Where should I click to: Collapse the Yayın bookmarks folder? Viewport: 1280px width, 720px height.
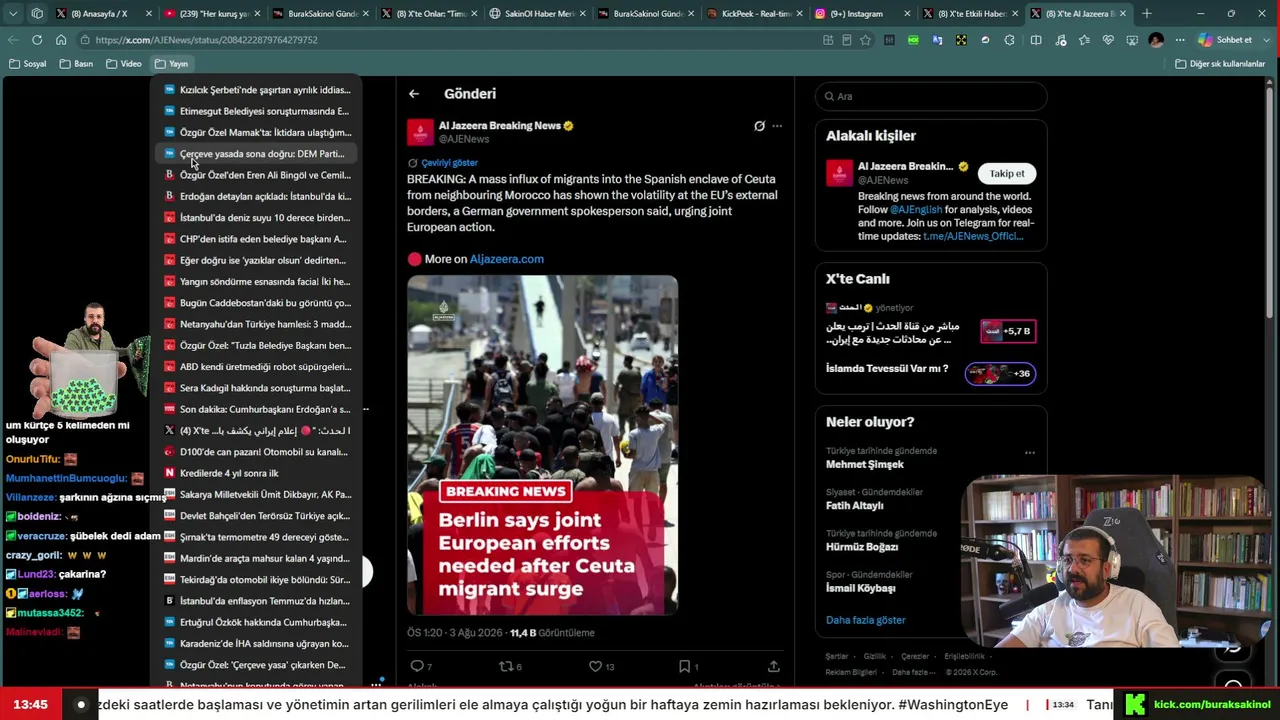tap(172, 64)
